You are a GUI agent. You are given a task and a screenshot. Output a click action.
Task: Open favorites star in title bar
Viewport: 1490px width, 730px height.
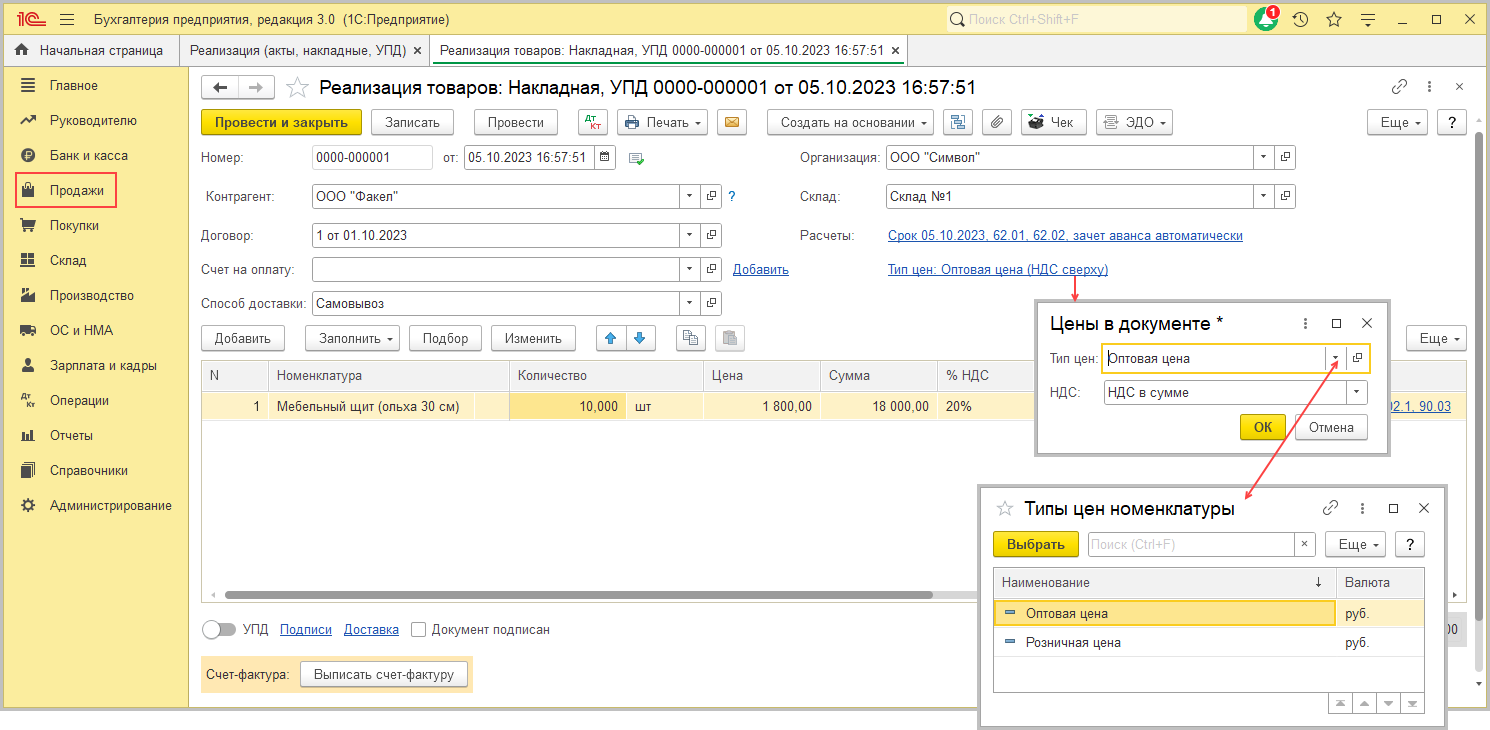click(x=1333, y=19)
